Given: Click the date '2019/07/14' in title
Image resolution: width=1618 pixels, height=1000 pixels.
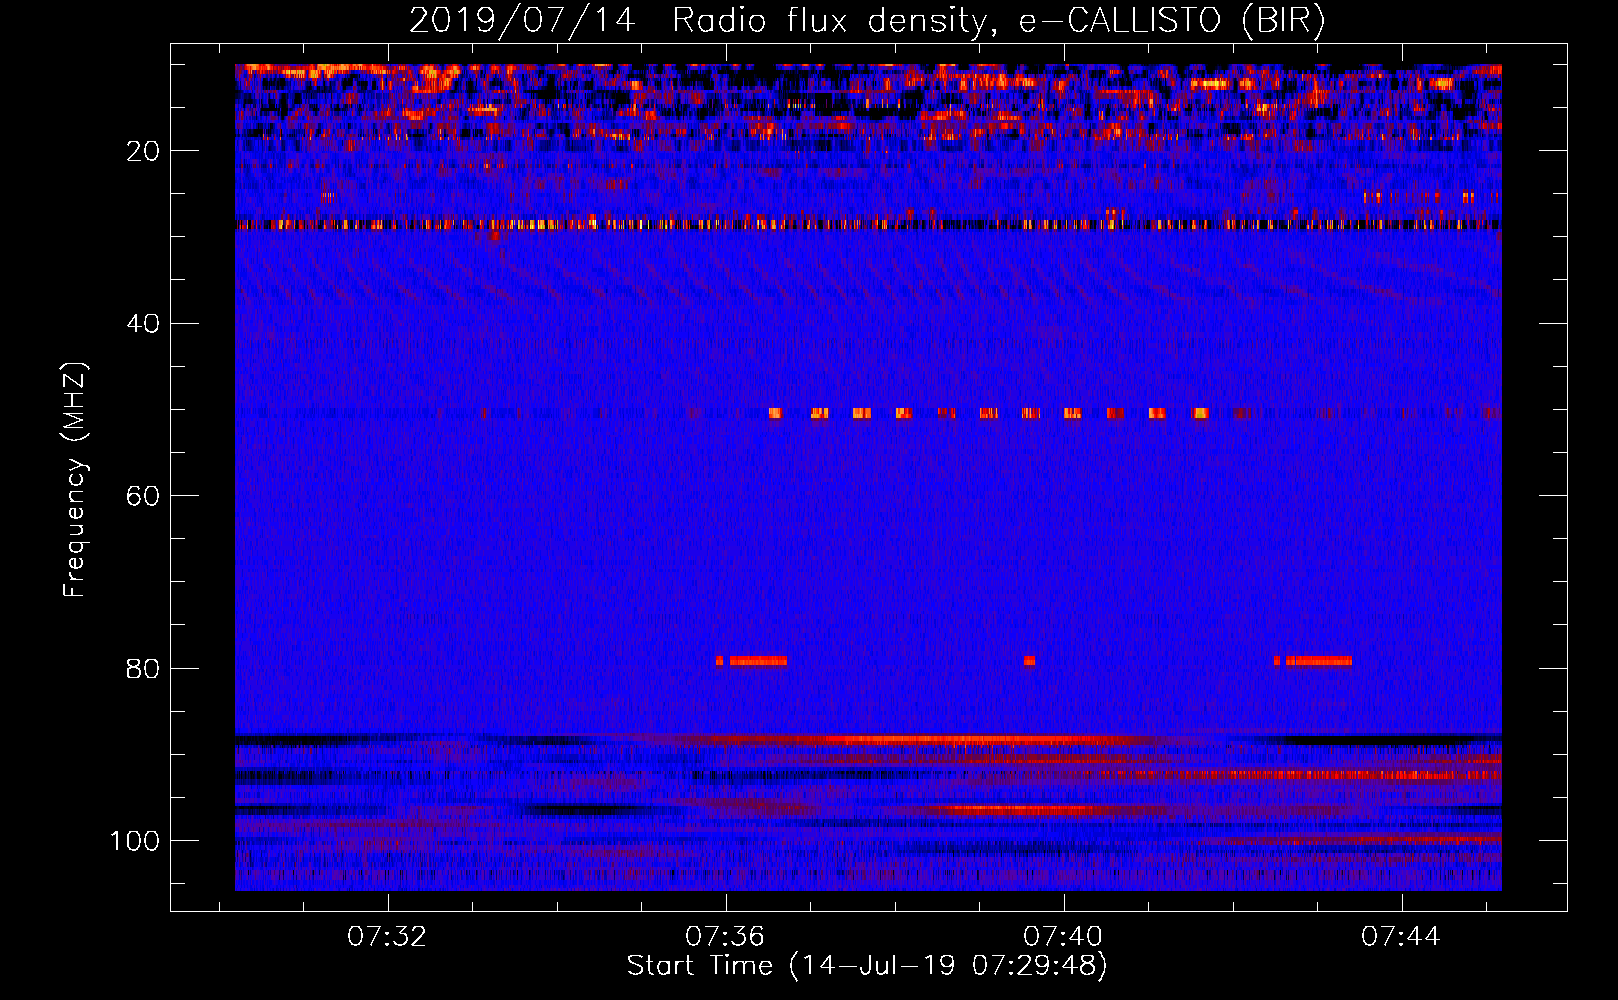Looking at the screenshot, I should point(522,20).
